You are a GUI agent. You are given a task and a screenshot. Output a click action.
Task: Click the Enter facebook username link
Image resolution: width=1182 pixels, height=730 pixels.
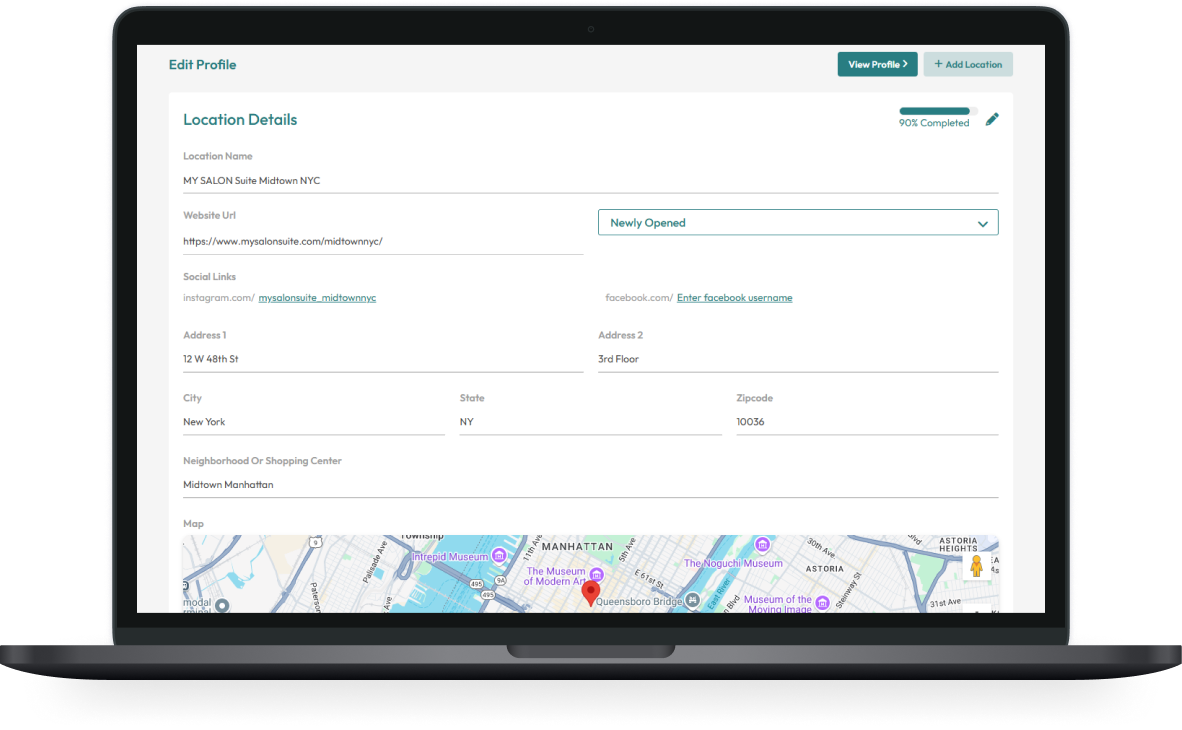(x=734, y=297)
